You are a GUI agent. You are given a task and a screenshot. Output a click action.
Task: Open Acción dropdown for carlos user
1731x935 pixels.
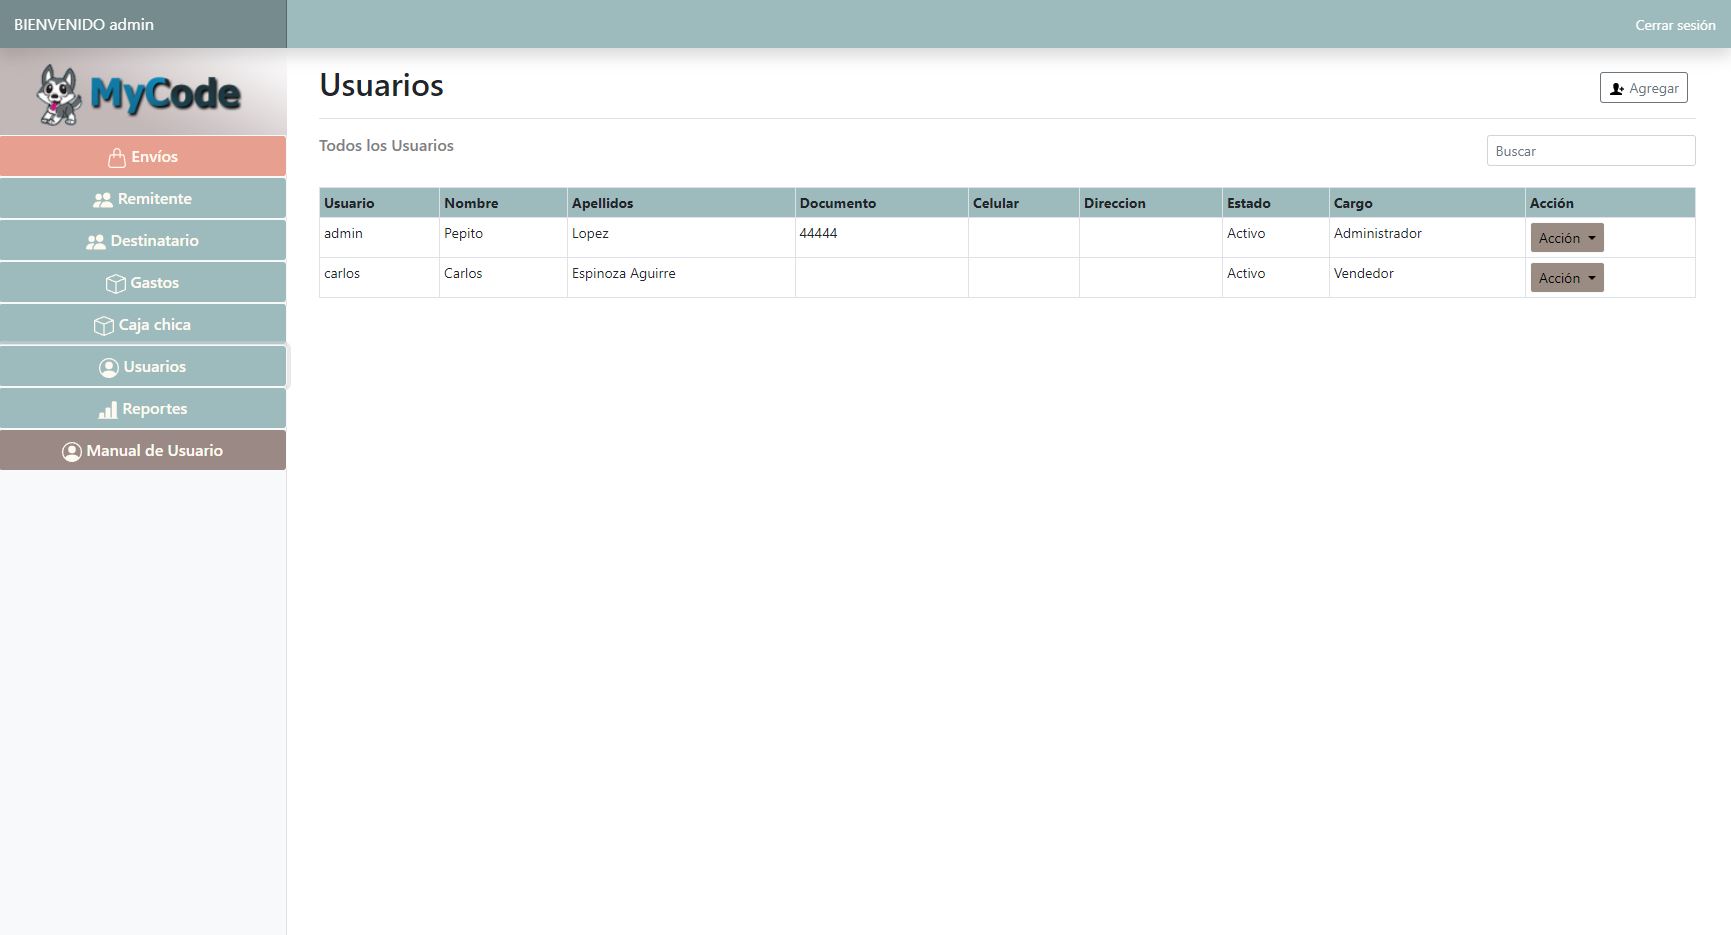[x=1566, y=278]
